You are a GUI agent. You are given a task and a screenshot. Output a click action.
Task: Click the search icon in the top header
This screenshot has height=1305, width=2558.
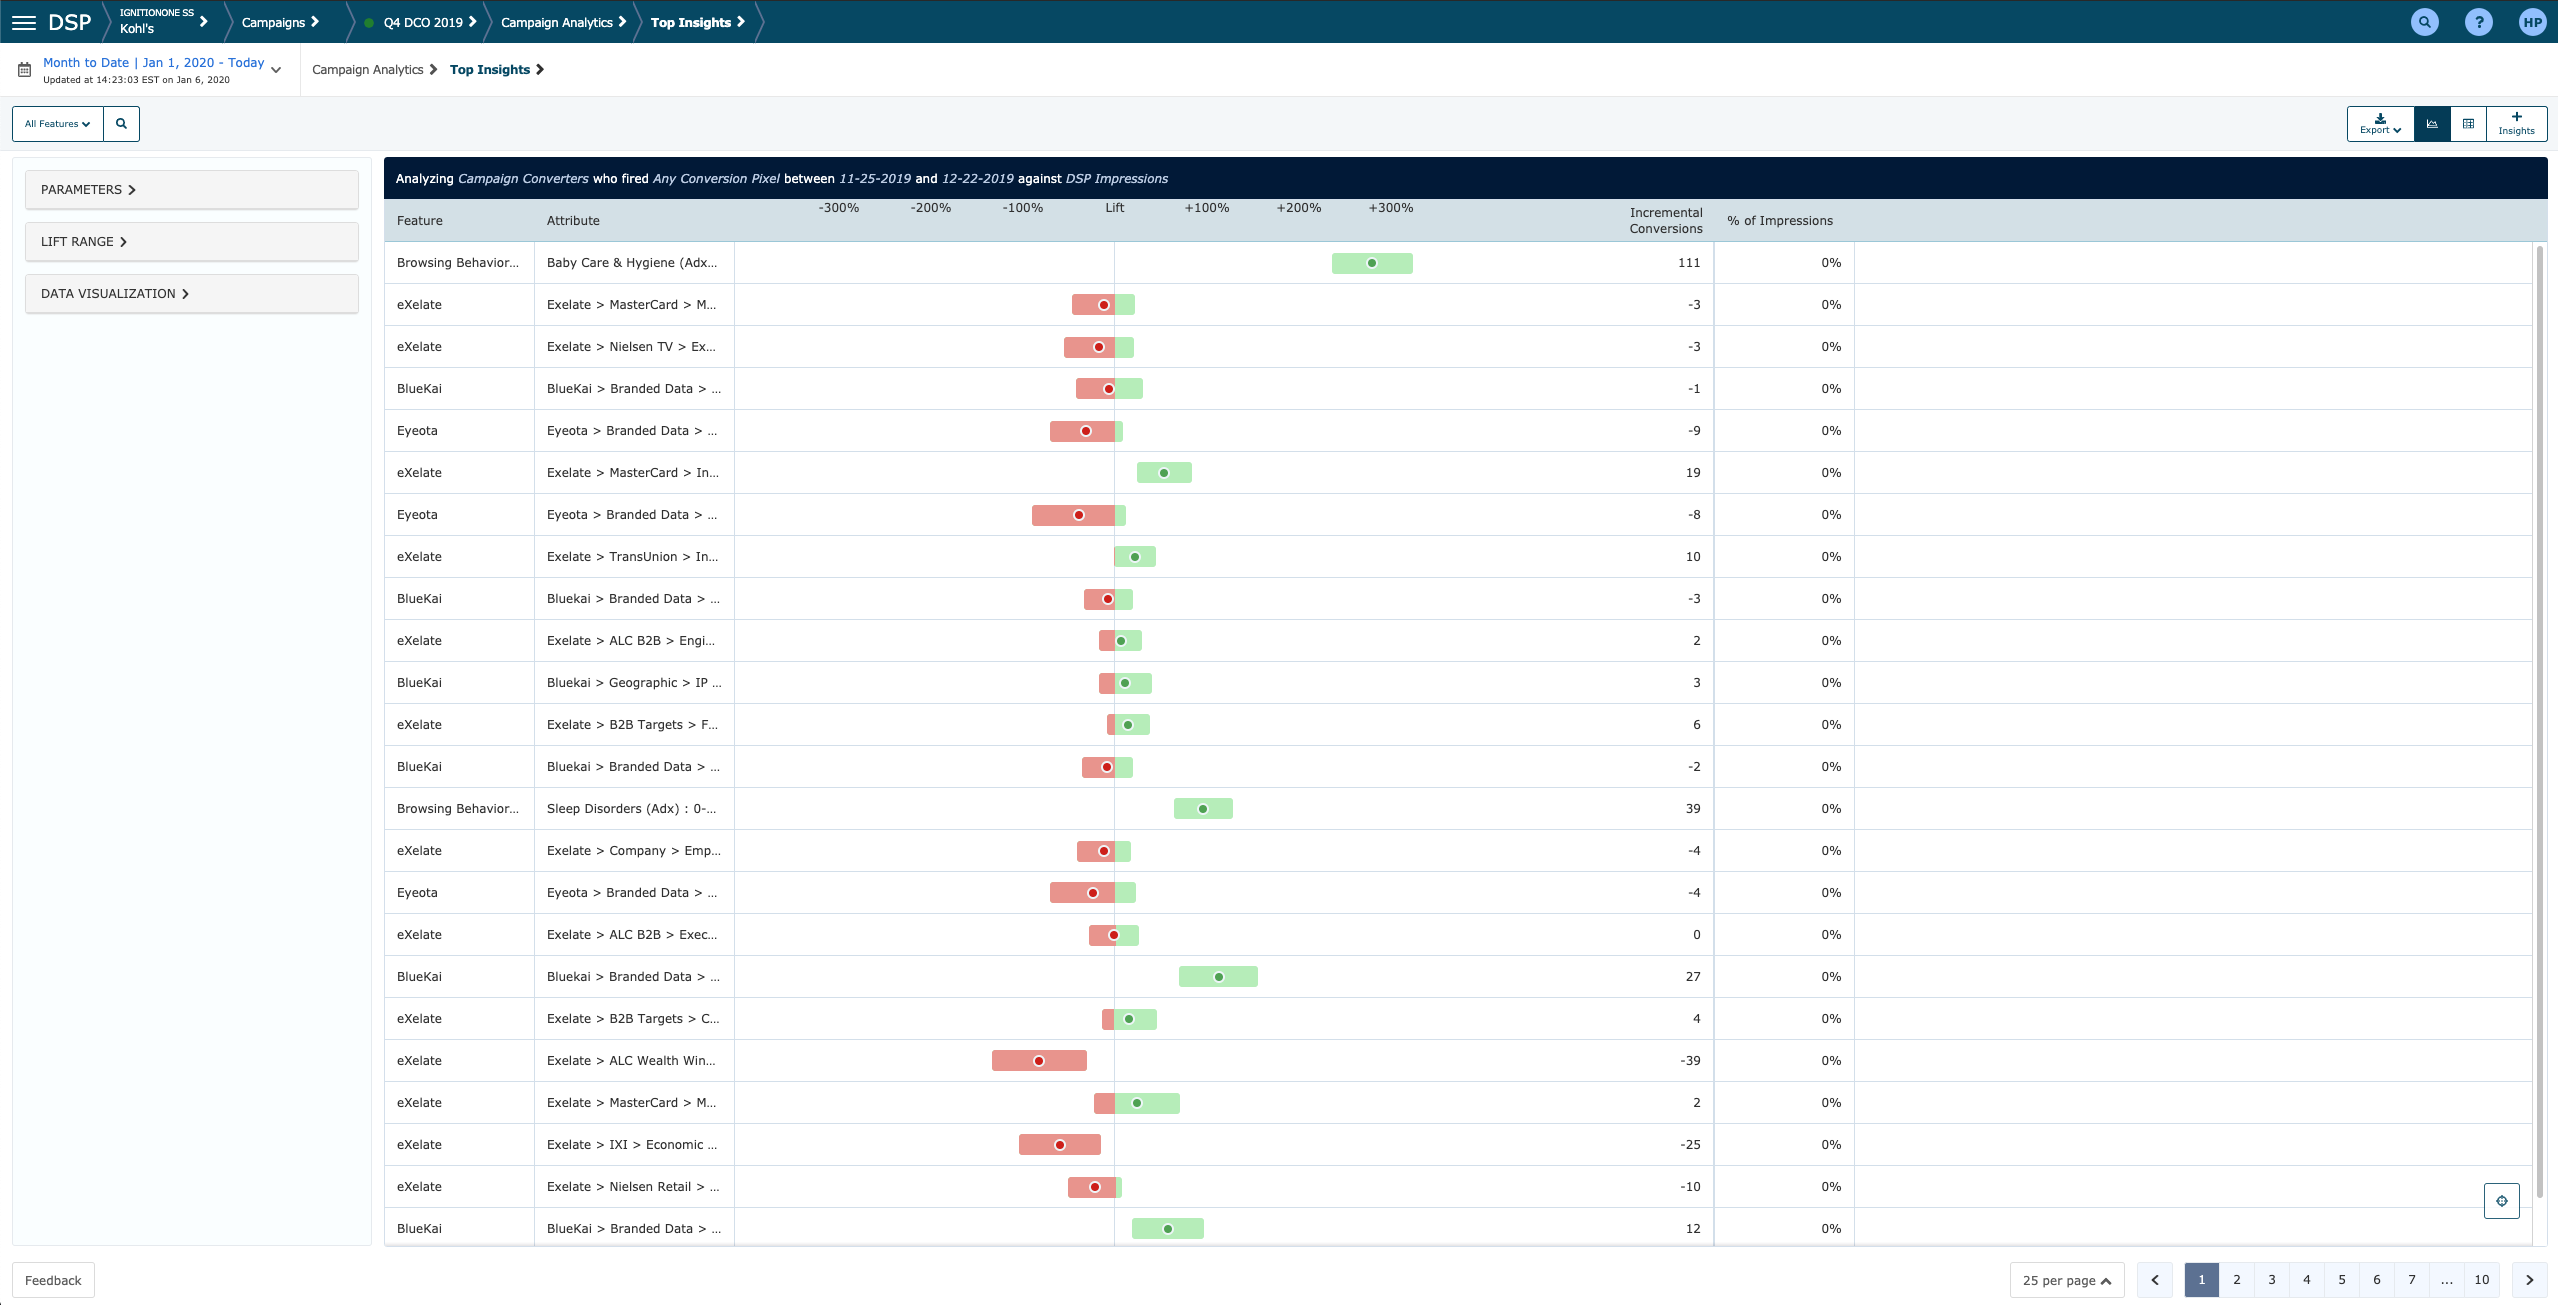(2424, 22)
